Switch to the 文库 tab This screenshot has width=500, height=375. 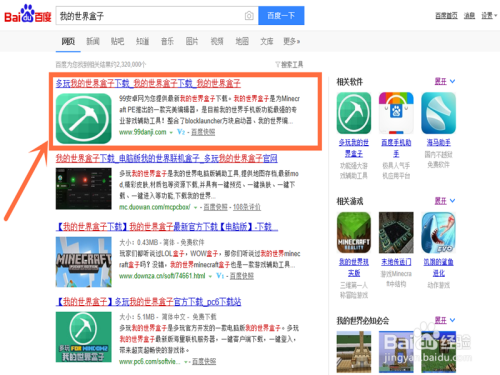point(267,41)
